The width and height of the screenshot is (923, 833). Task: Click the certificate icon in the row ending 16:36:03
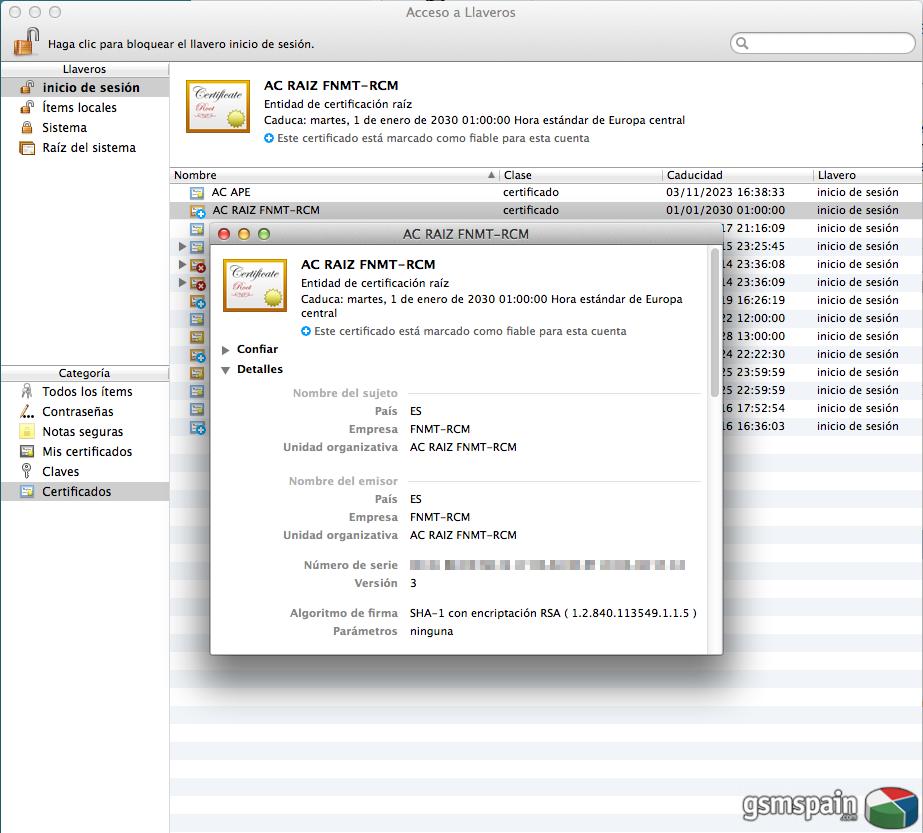[x=197, y=427]
